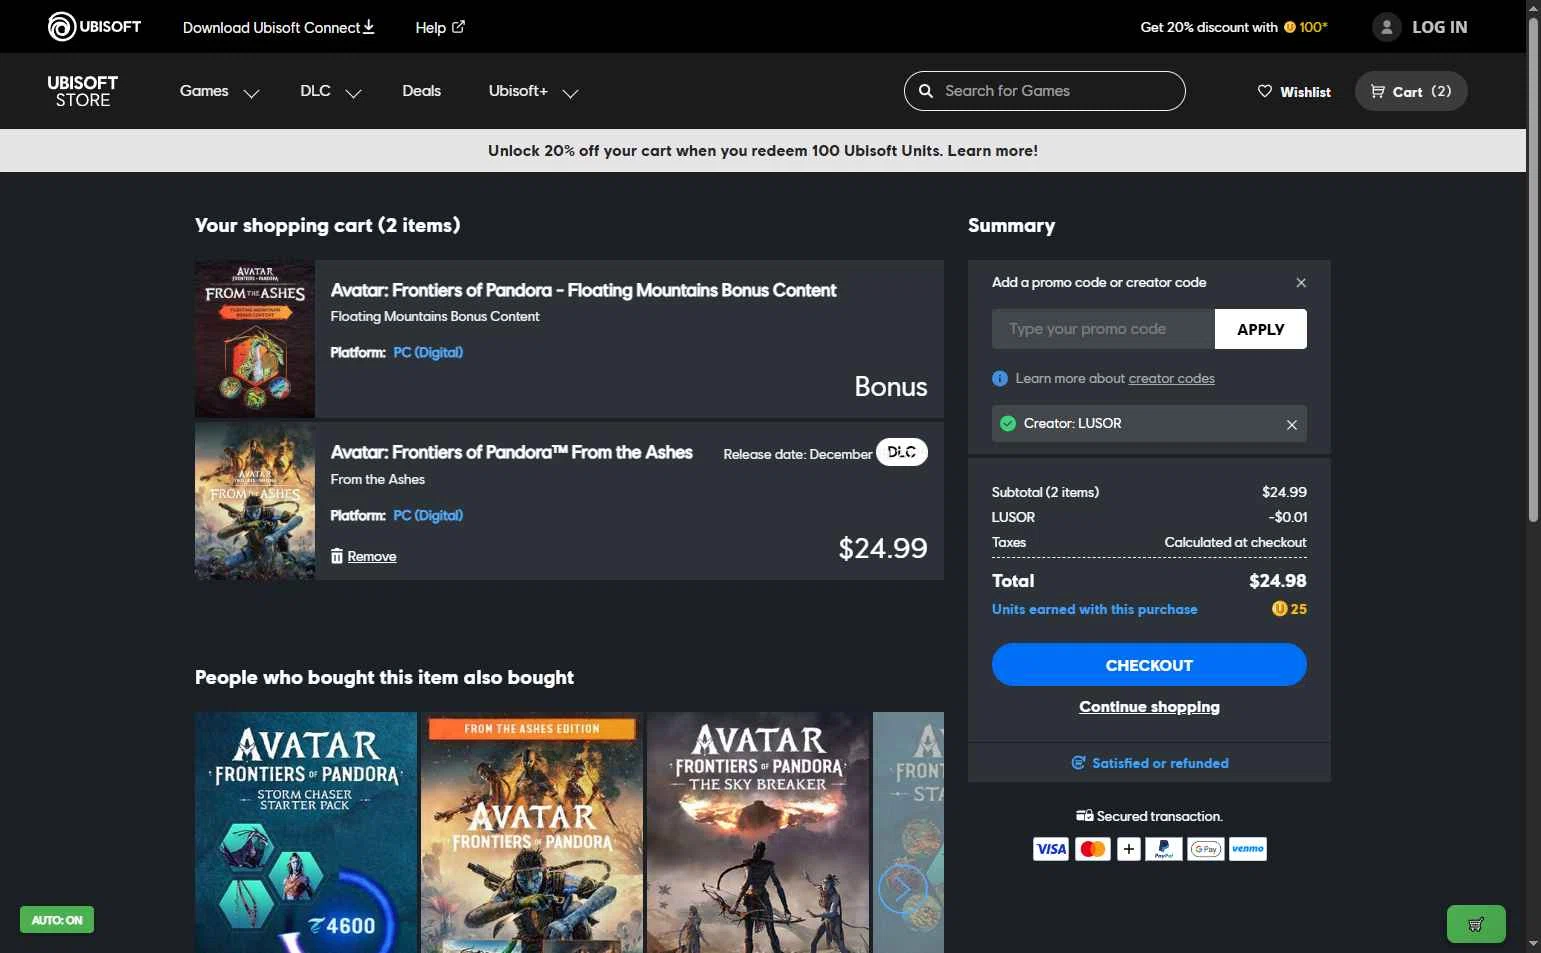Click the promo code input field
The height and width of the screenshot is (953, 1541).
pyautogui.click(x=1103, y=329)
